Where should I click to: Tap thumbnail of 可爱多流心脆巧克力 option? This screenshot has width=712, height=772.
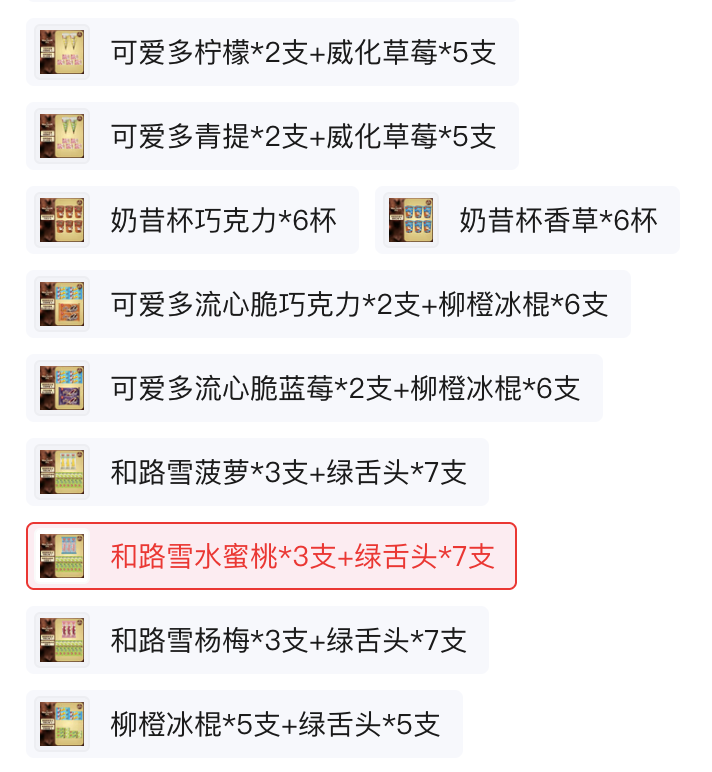(62, 304)
